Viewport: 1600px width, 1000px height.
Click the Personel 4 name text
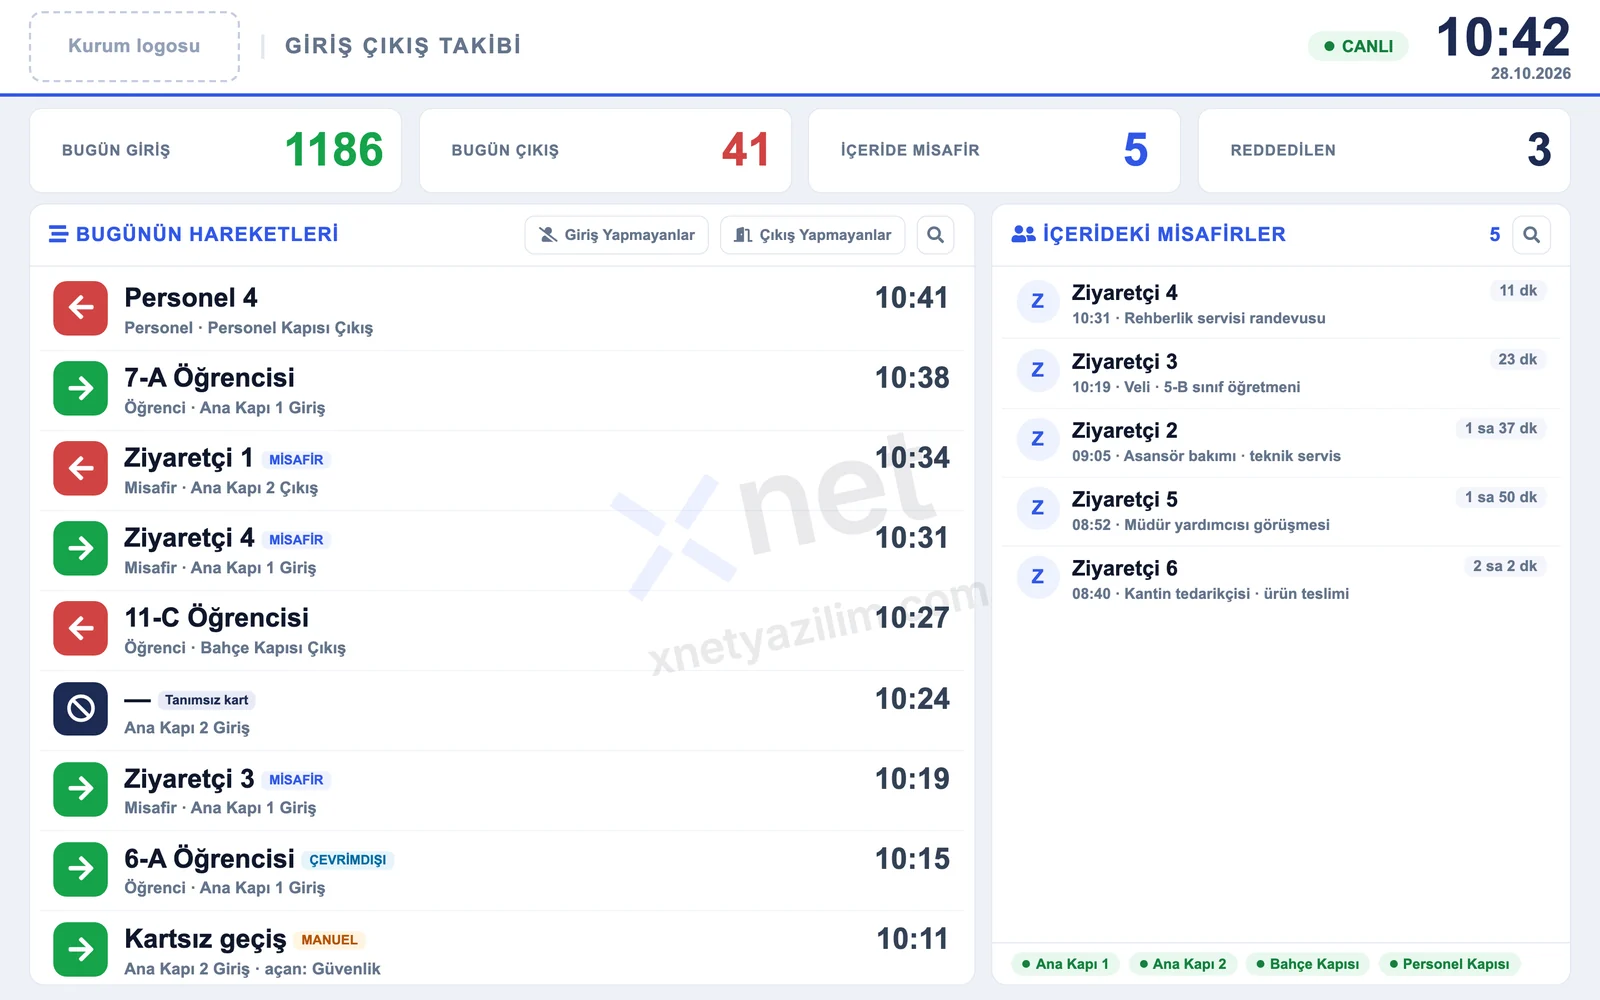click(x=191, y=298)
